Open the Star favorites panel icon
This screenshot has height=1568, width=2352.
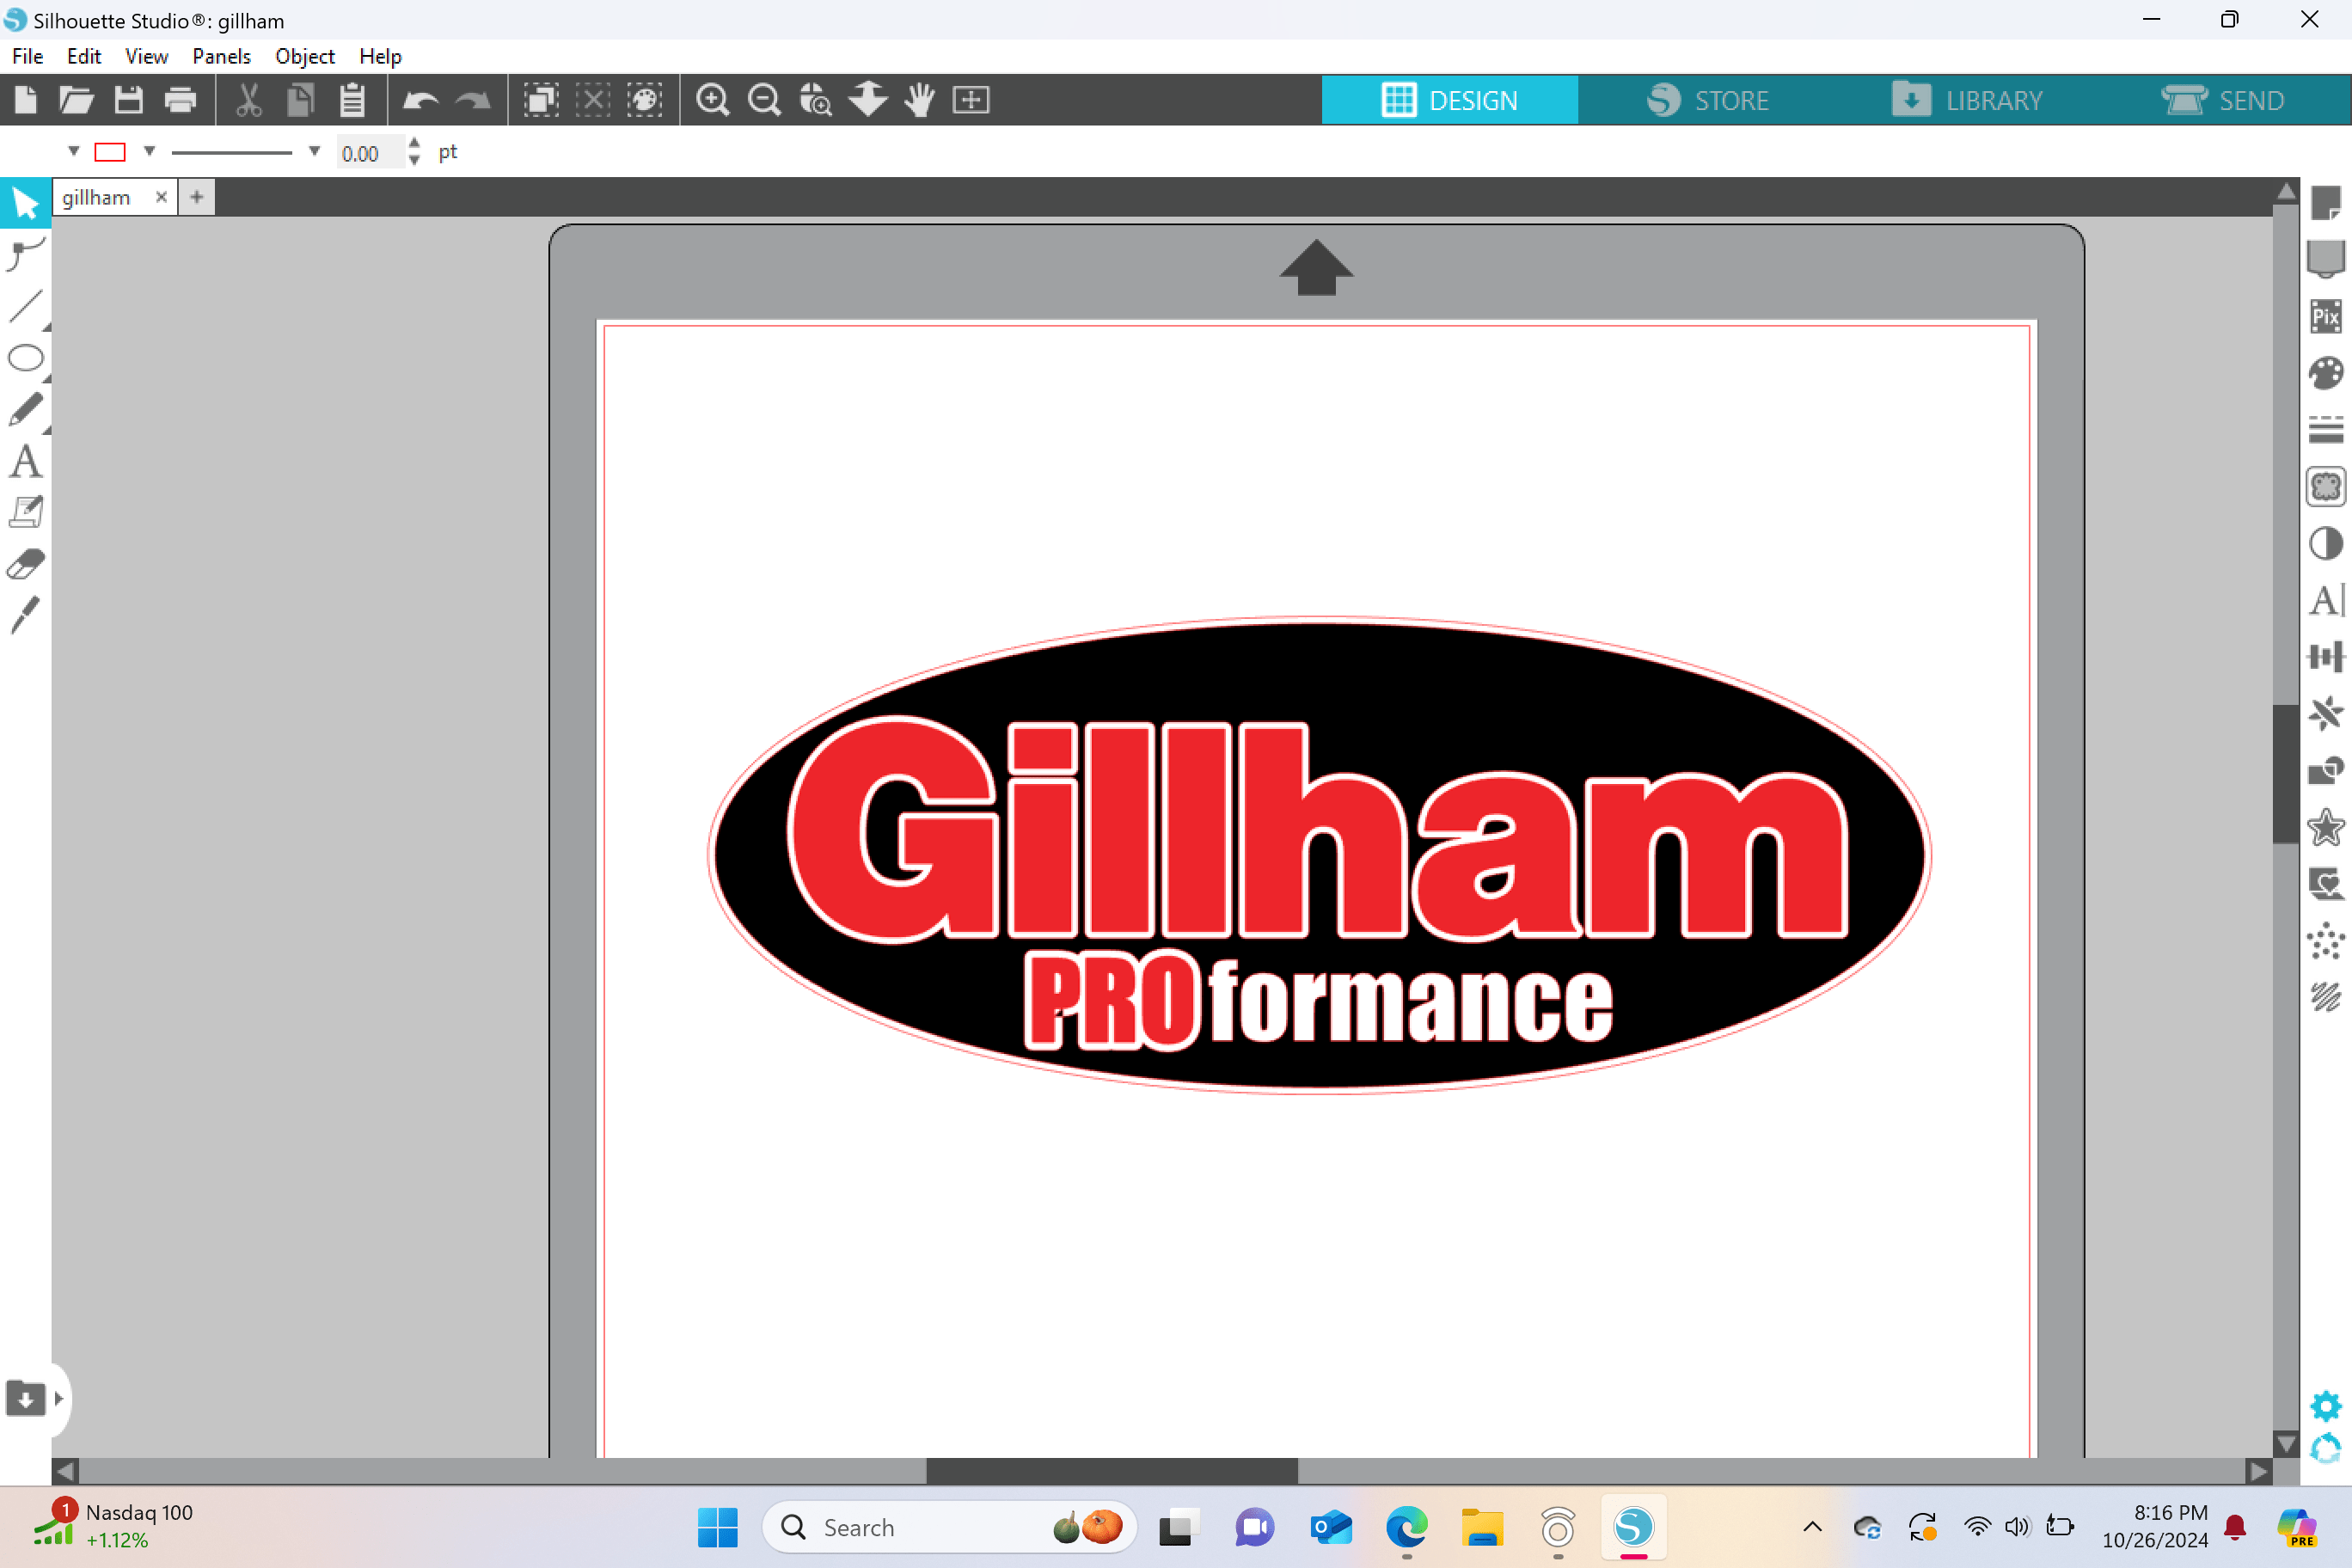2325,827
